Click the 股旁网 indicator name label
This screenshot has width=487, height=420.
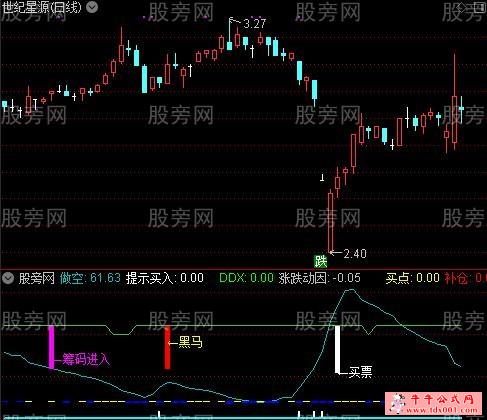37,278
